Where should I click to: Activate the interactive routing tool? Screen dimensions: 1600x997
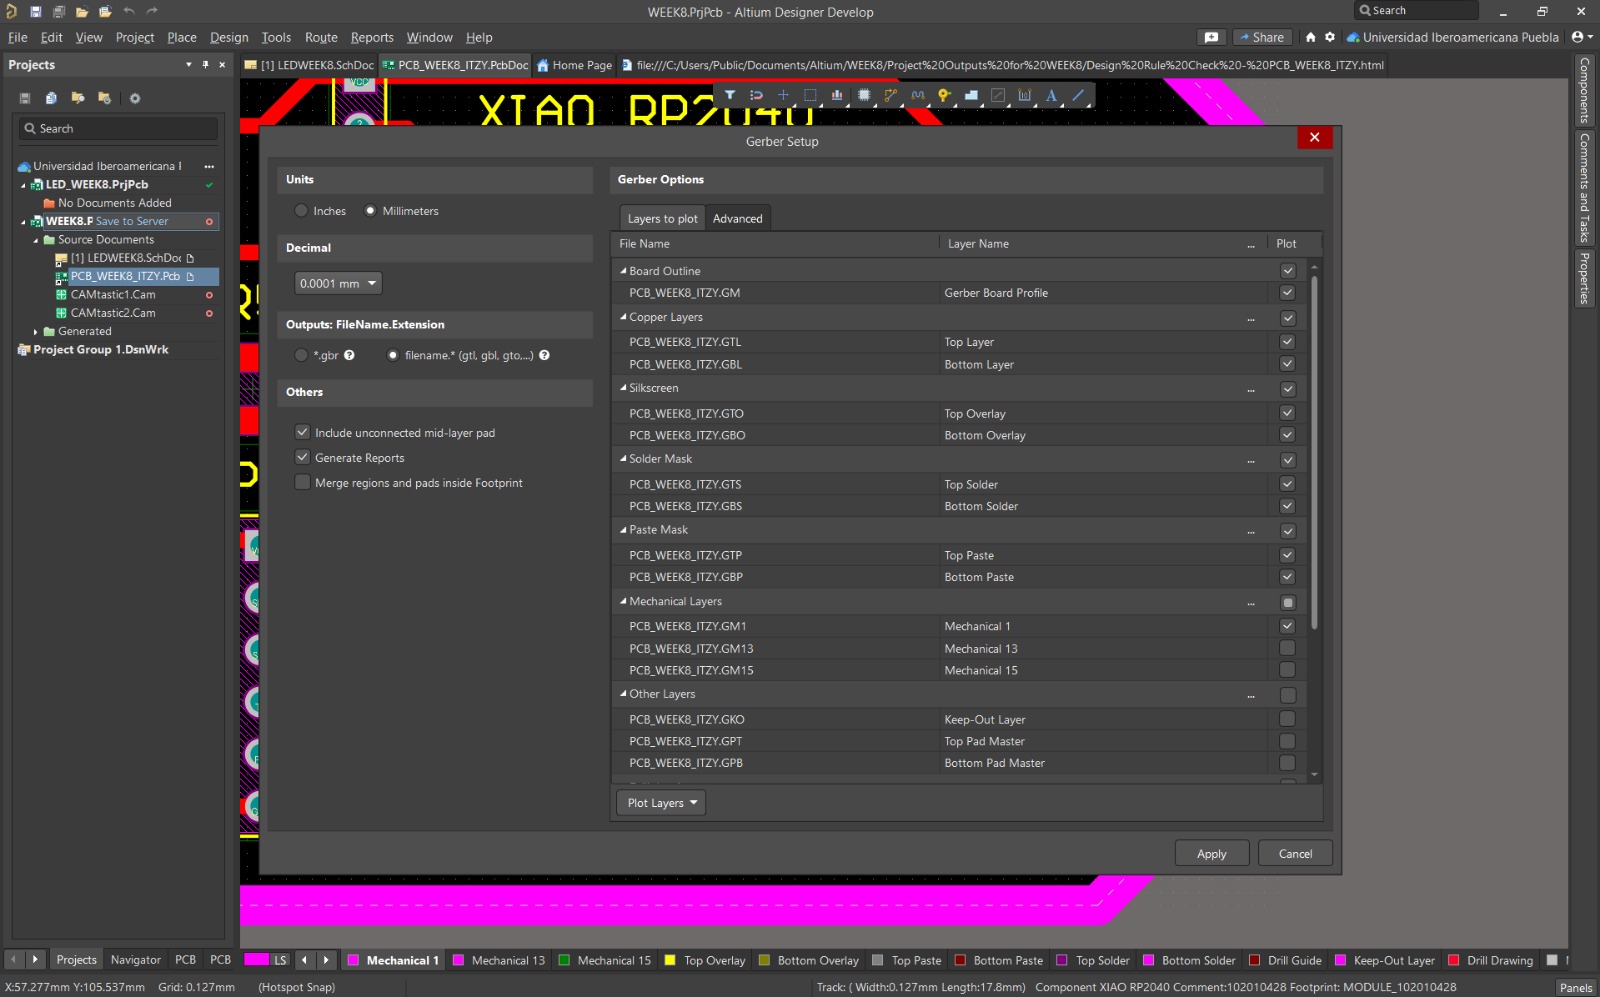click(890, 96)
